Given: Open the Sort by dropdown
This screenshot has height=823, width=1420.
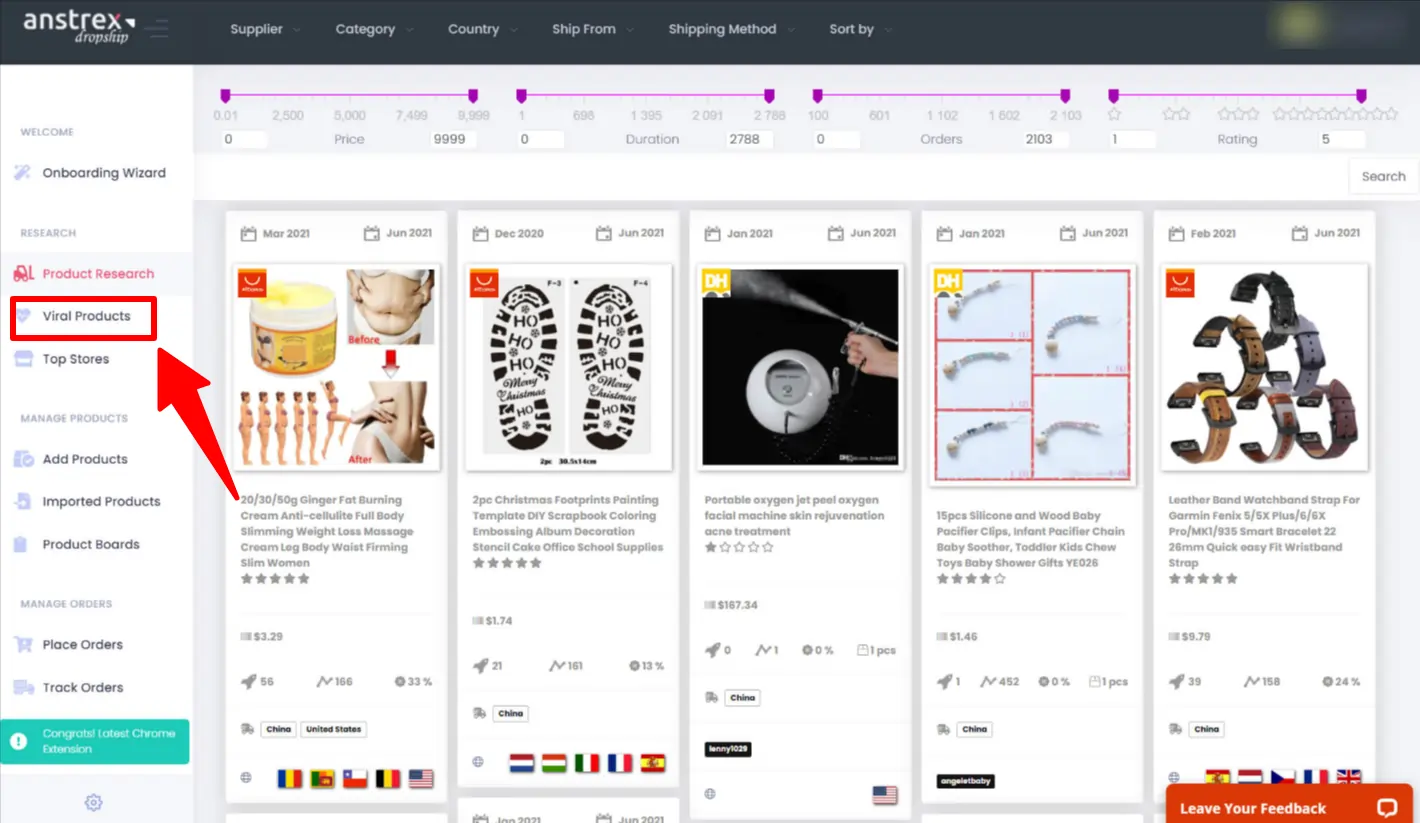Looking at the screenshot, I should coord(859,29).
